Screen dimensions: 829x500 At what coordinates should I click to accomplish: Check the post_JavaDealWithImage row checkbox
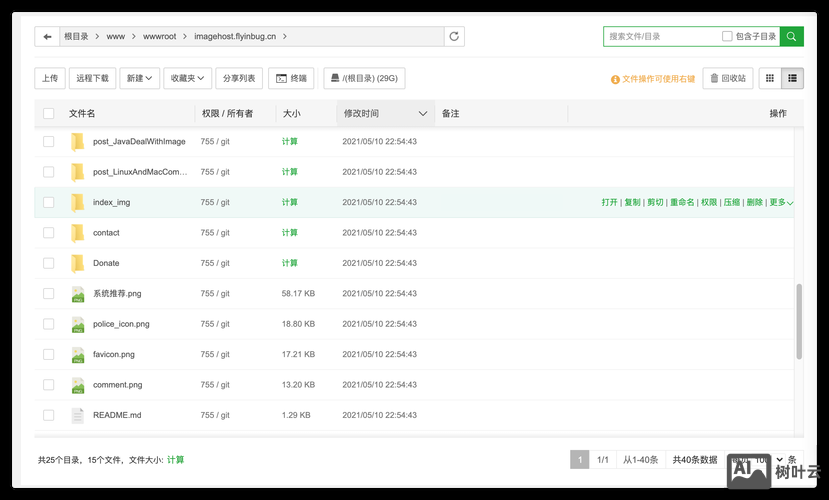(49, 142)
